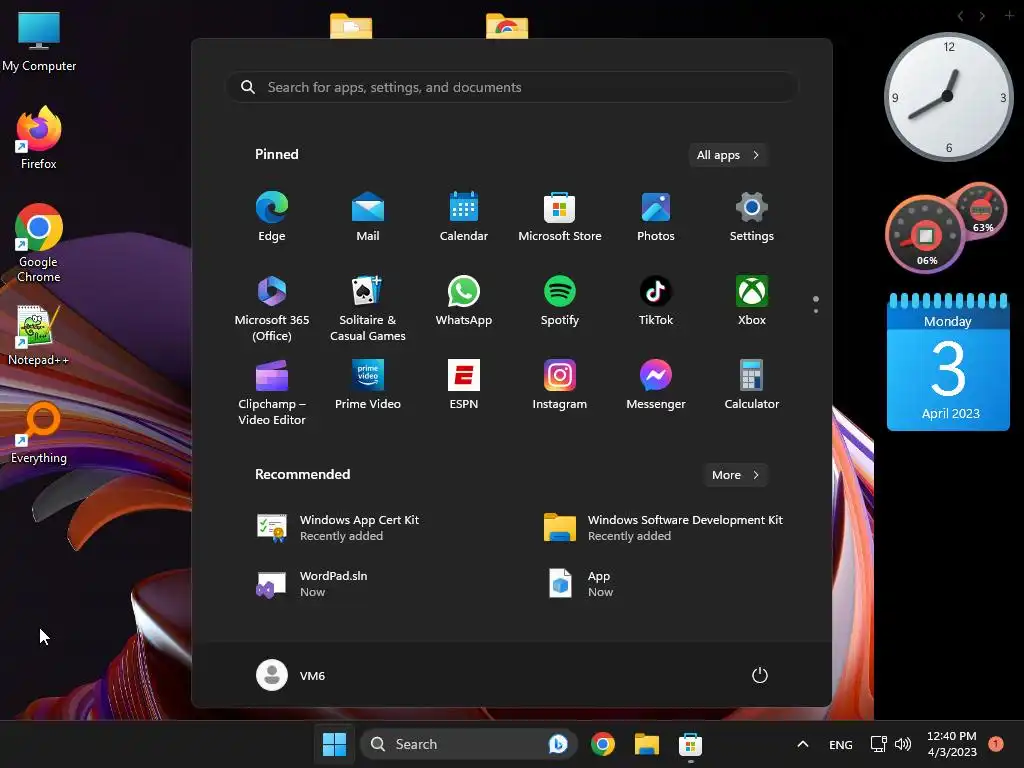Open the VM6 user account menu

[291, 675]
